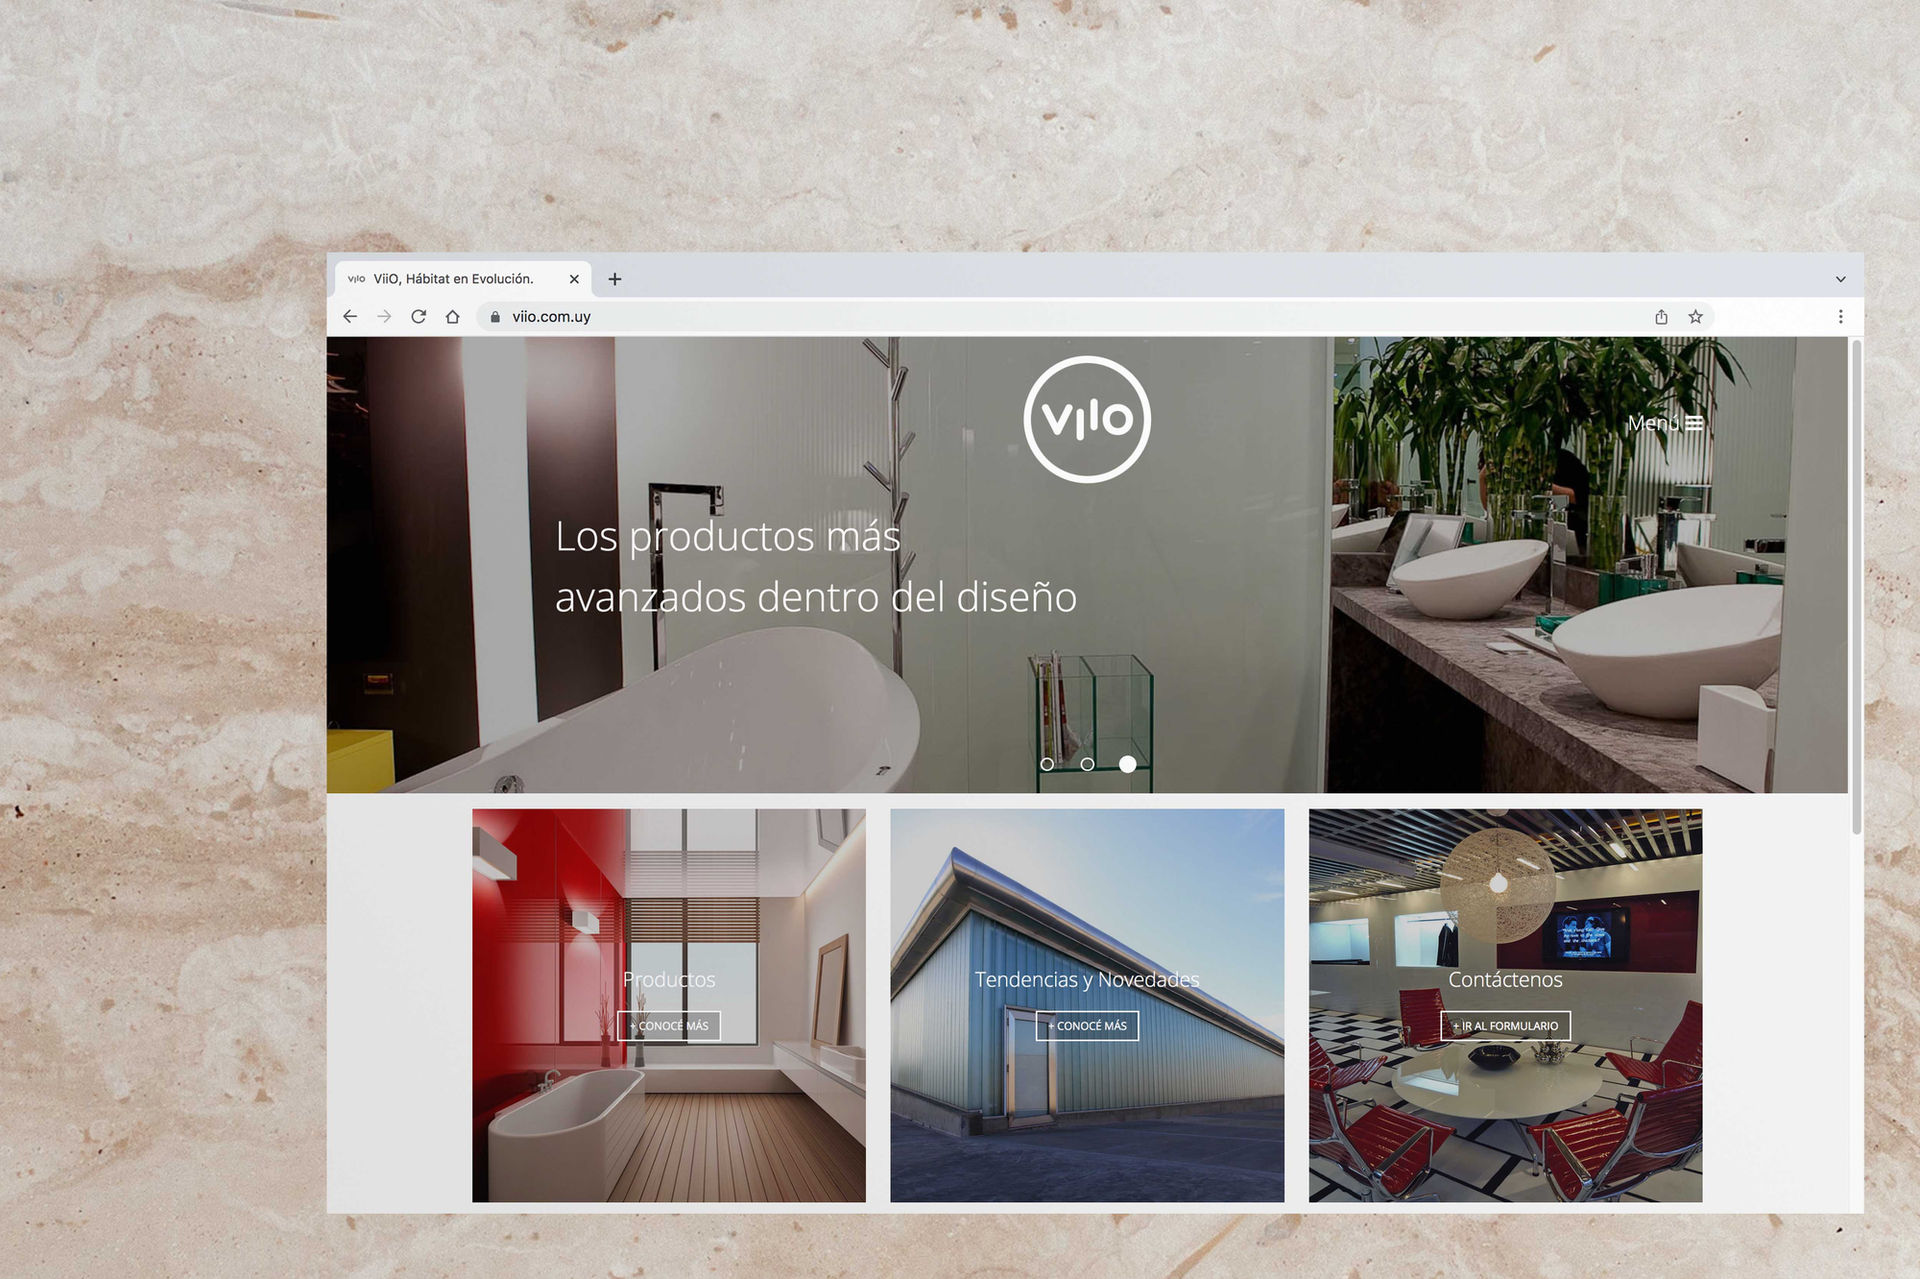Click the page vertical scrollbar
1920x1279 pixels.
coord(1856,586)
